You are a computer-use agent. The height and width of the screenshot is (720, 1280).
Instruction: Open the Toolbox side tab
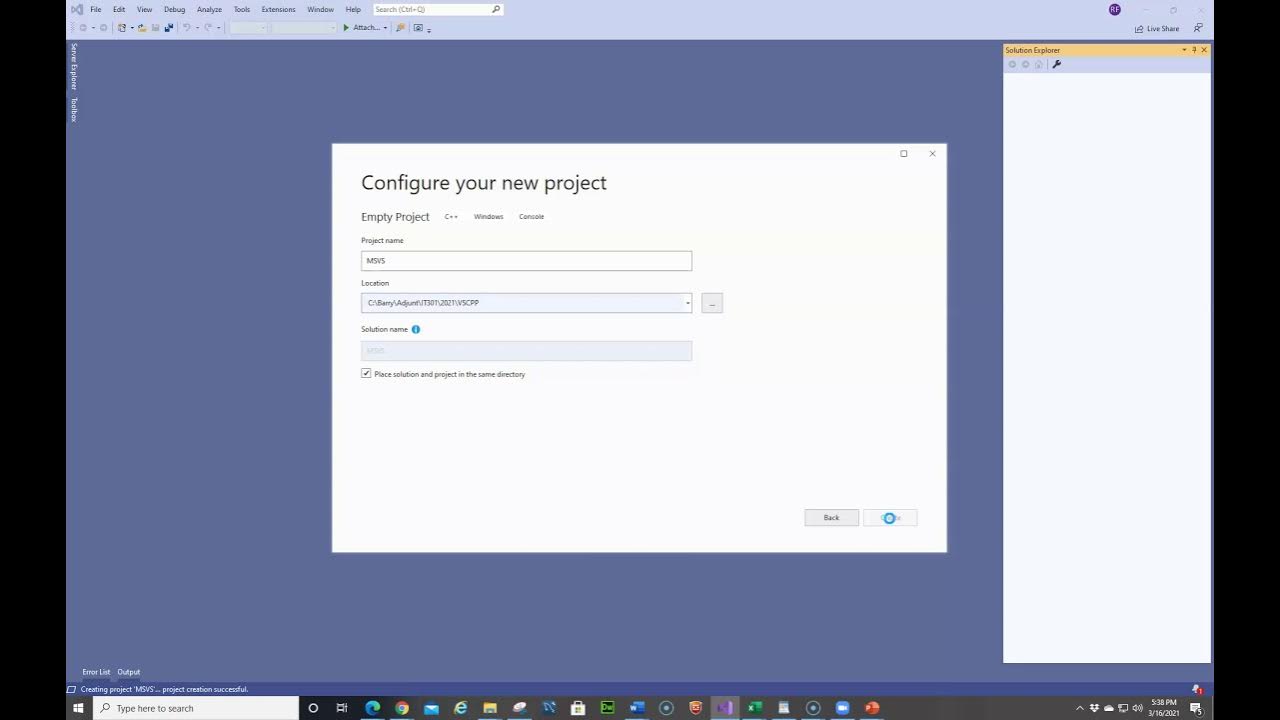(73, 110)
